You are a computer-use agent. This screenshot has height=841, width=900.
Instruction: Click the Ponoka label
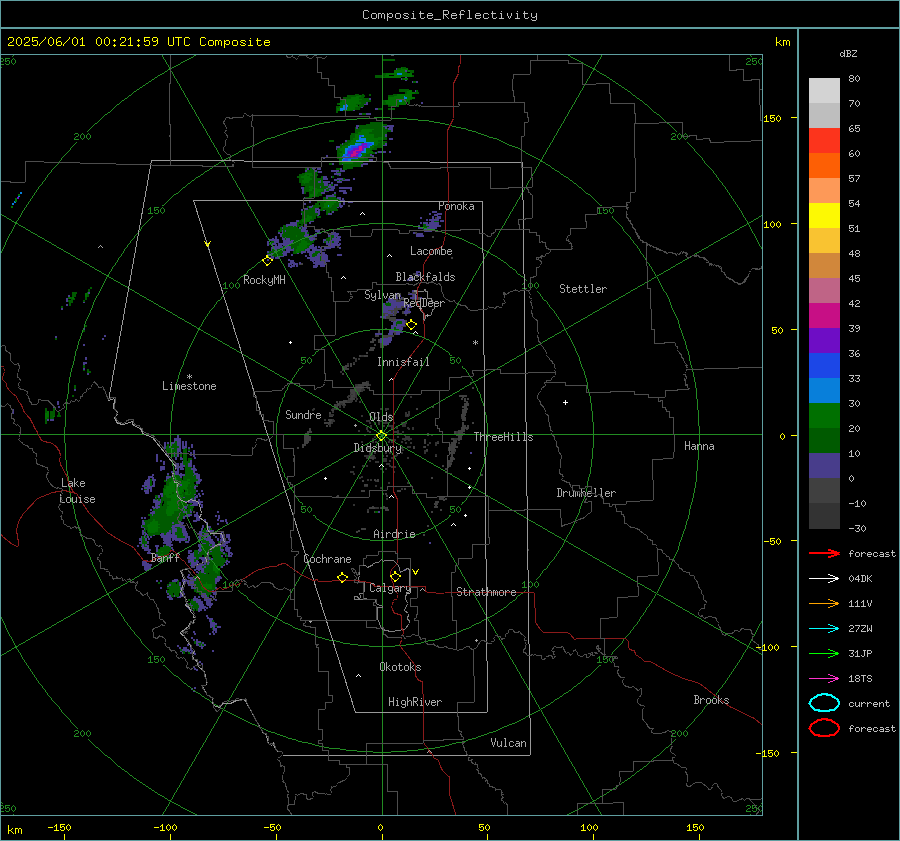pyautogui.click(x=456, y=206)
